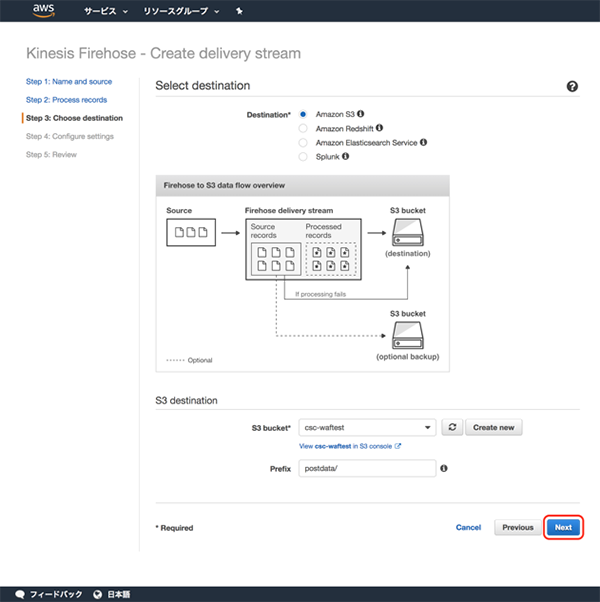Click info icon beside Amazon Redshift
600x602 pixels.
pyautogui.click(x=379, y=128)
